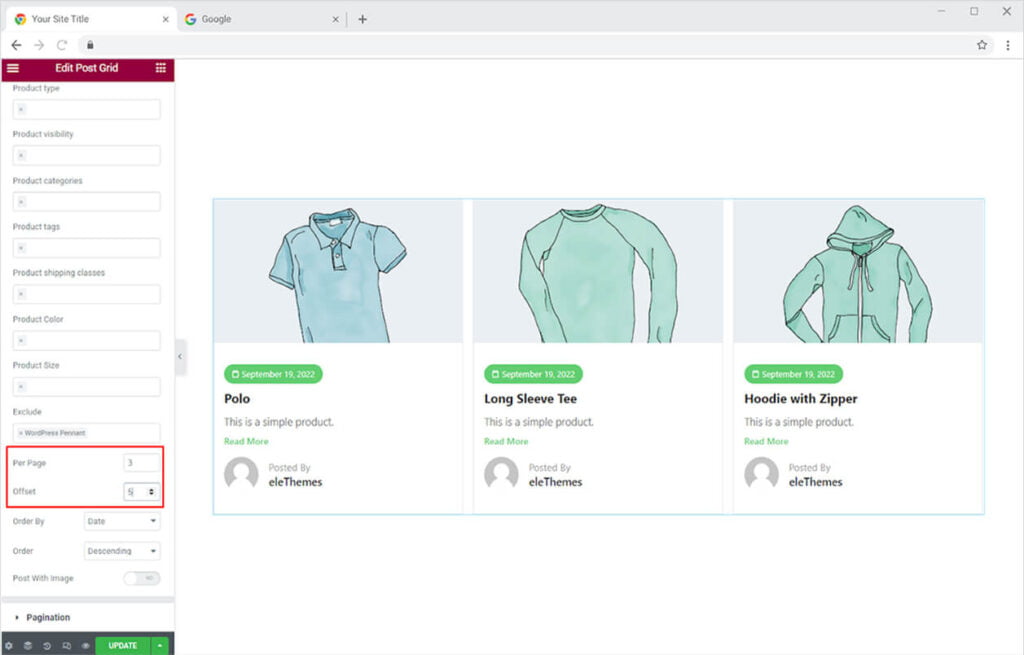The height and width of the screenshot is (655, 1024).
Task: Open a new browser tab
Action: 362,19
